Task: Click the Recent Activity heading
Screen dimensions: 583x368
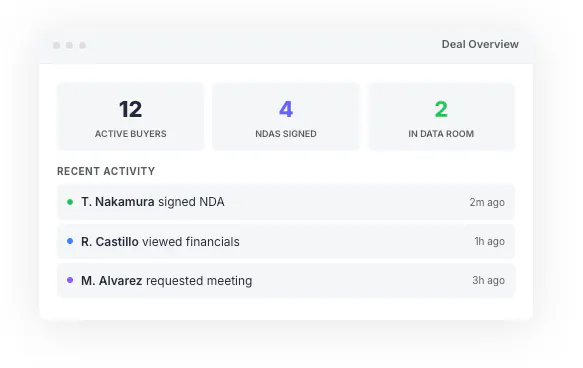Action: coord(106,171)
